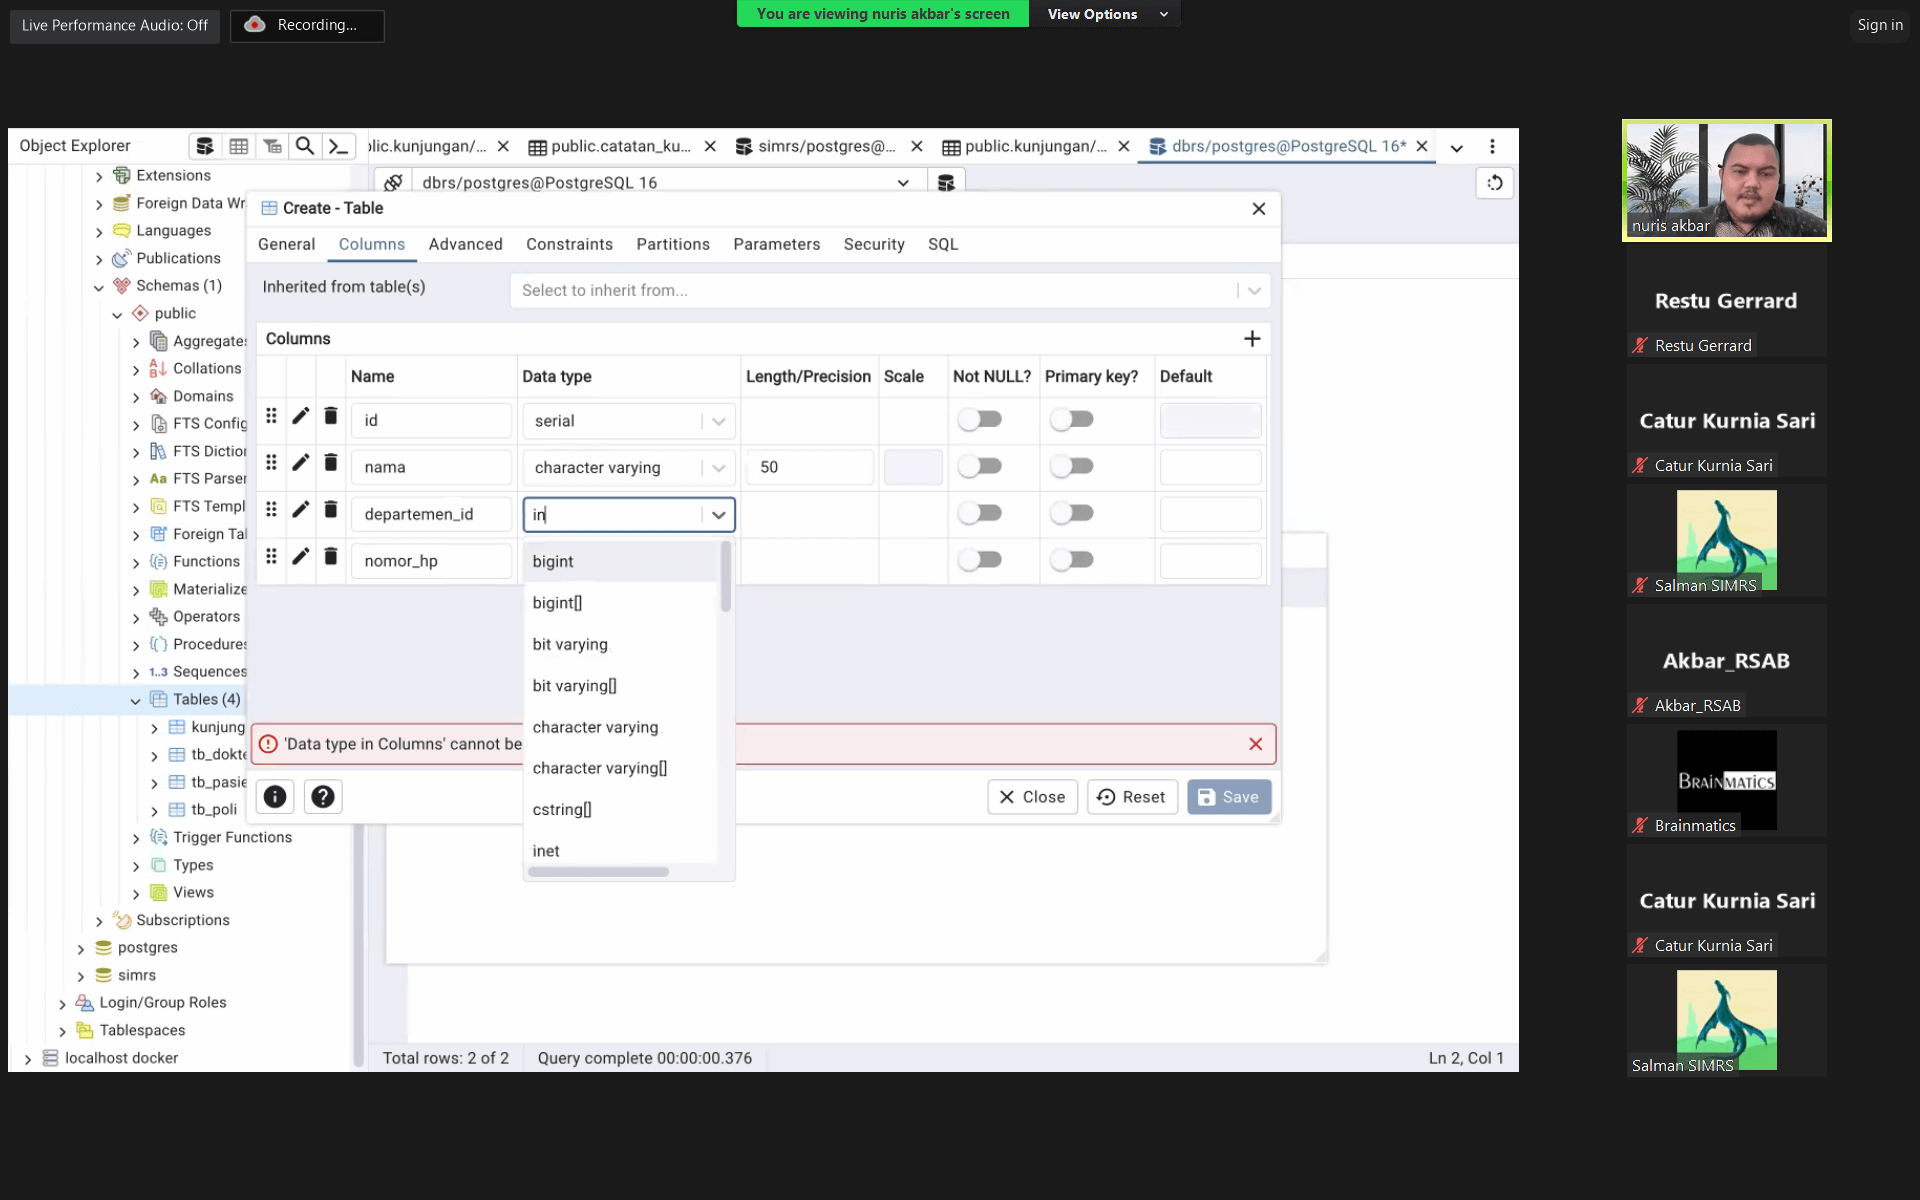Enable Not NULL for nomor_hp column

click(x=979, y=560)
